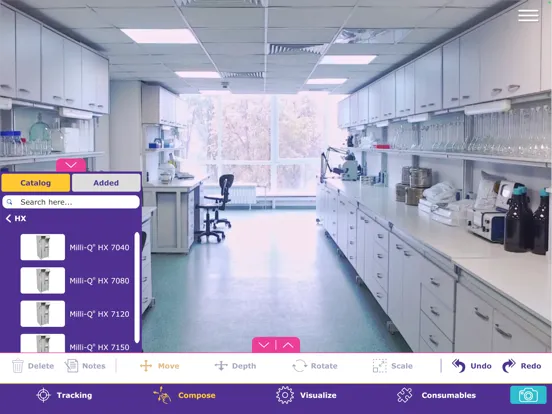552x414 pixels.
Task: Click the Milli-Q HX 7120 label
Action: (99, 314)
